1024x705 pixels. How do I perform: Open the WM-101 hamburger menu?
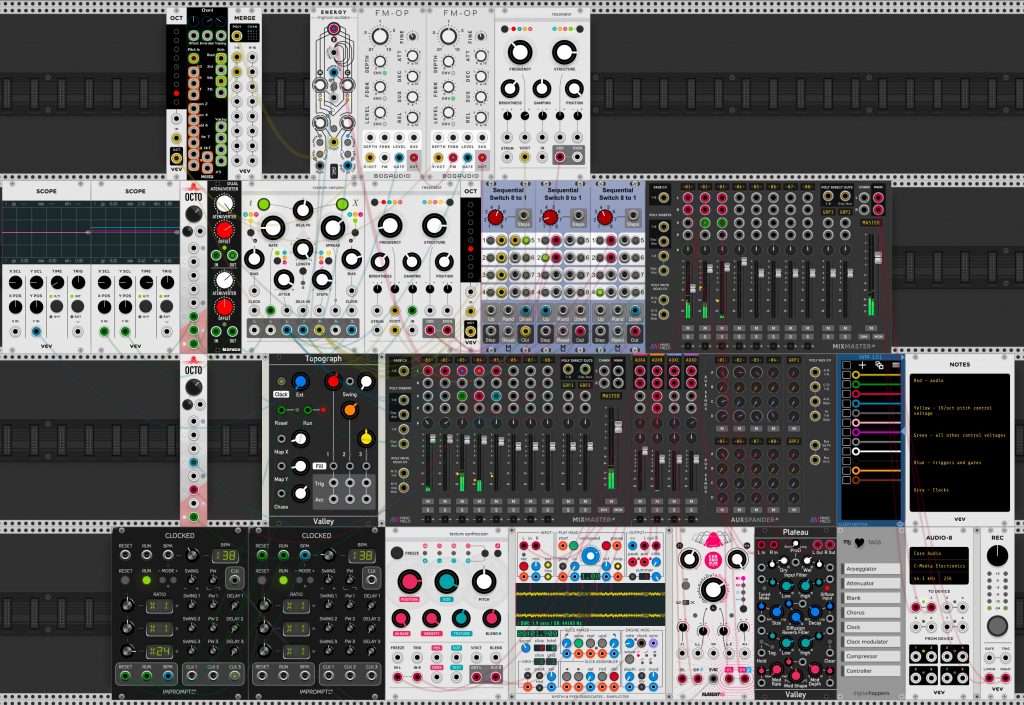[x=895, y=365]
